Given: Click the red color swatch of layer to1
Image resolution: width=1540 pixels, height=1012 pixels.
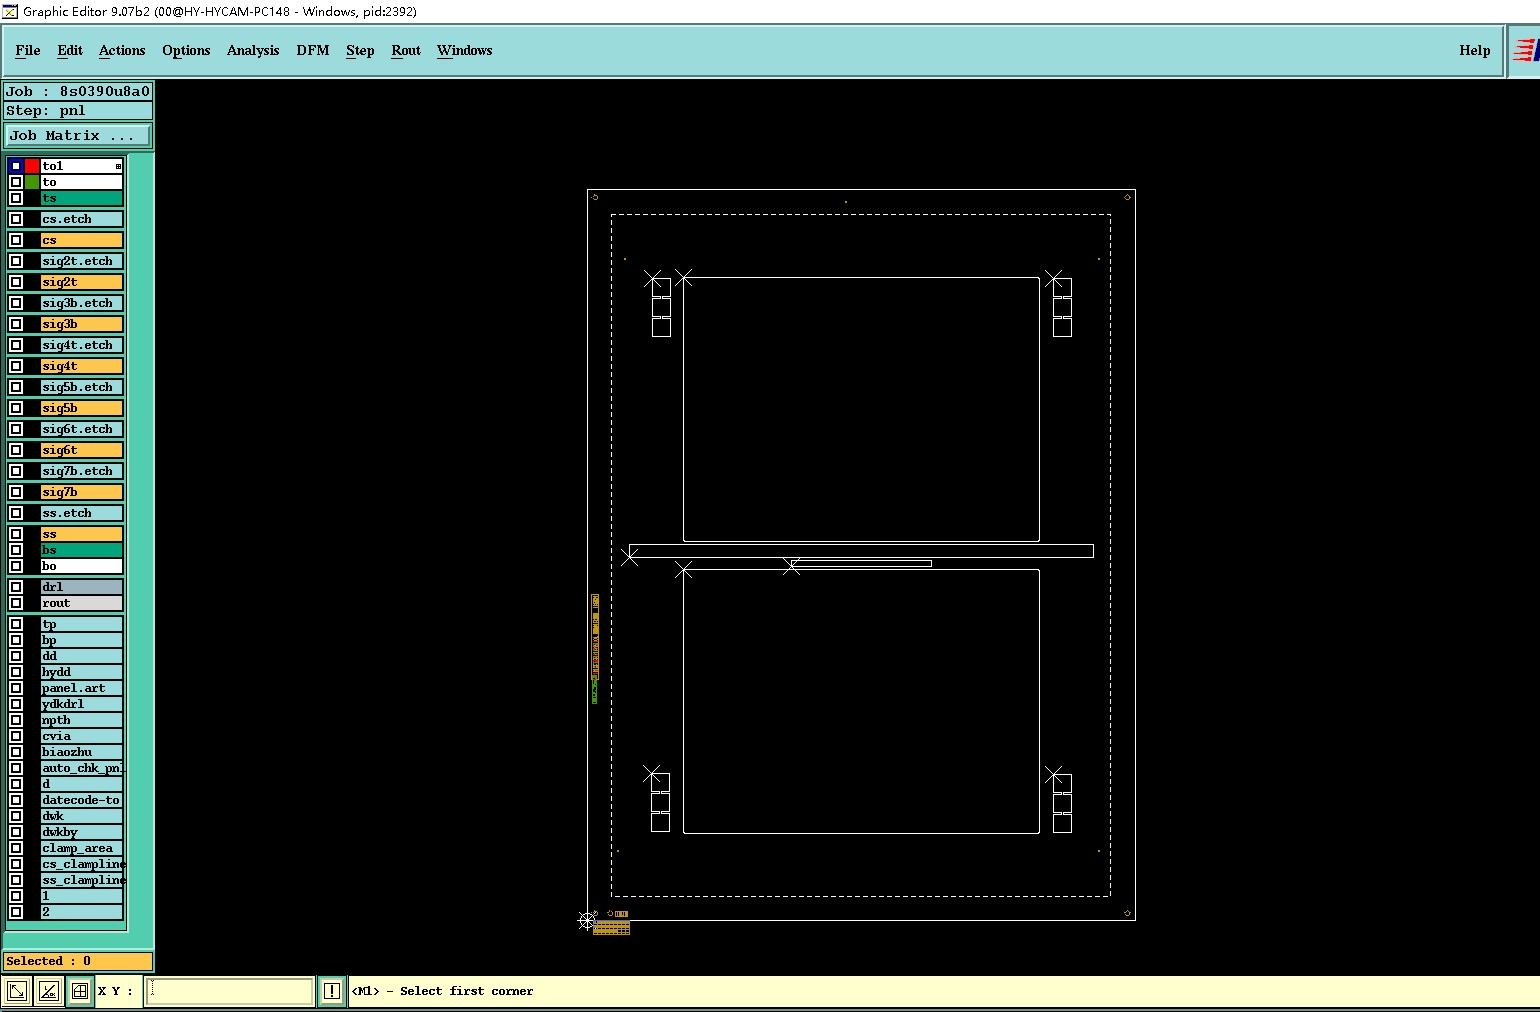Looking at the screenshot, I should pyautogui.click(x=32, y=166).
